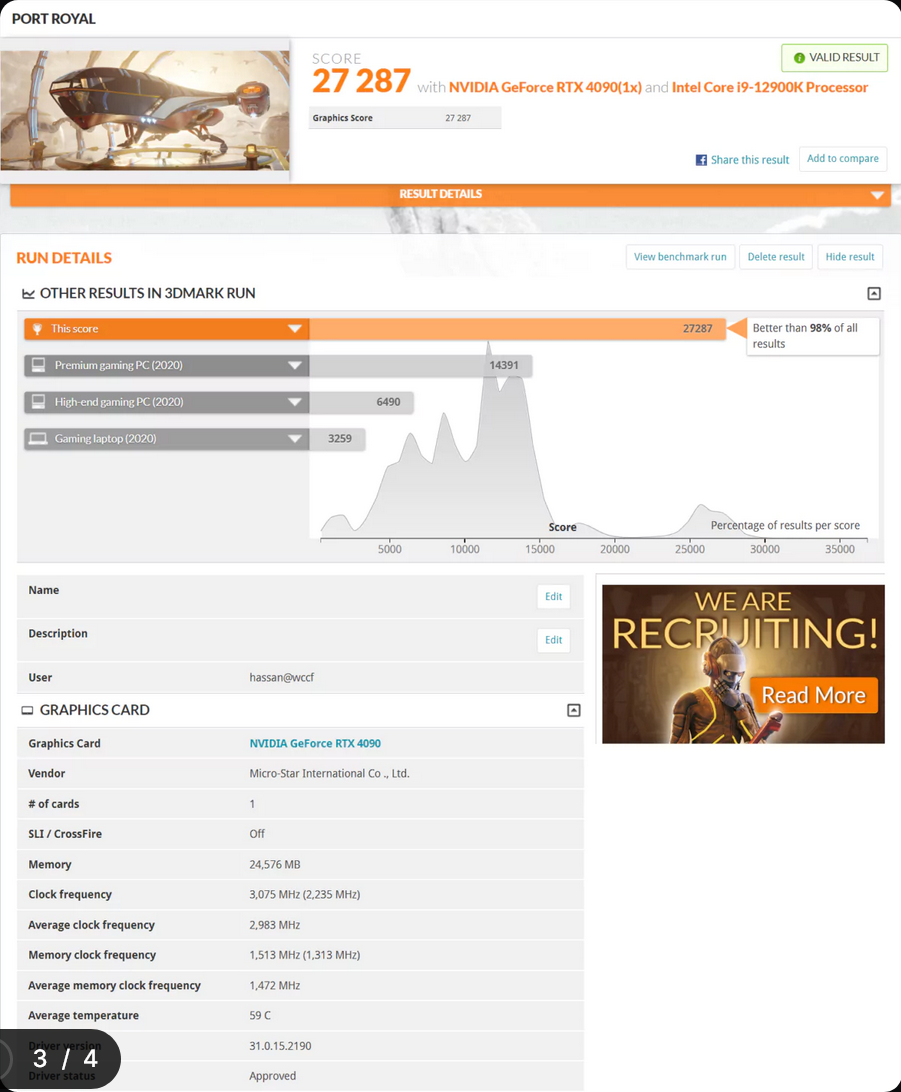This screenshot has height=1092, width=901.
Task: Click the 6490 High-end gaming PC bar
Action: (x=361, y=402)
